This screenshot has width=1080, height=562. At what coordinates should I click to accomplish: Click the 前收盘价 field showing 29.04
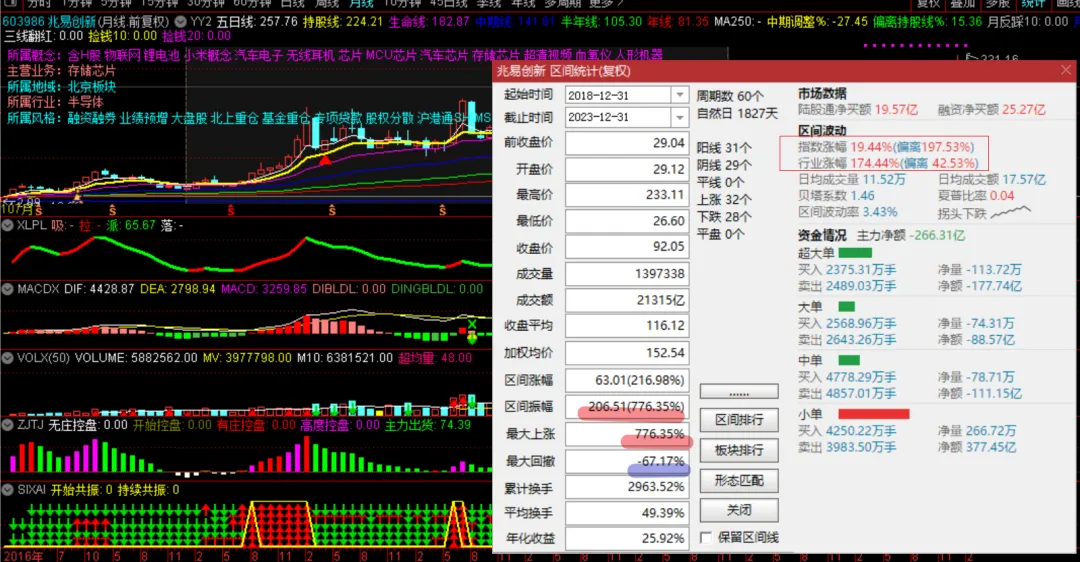627,143
